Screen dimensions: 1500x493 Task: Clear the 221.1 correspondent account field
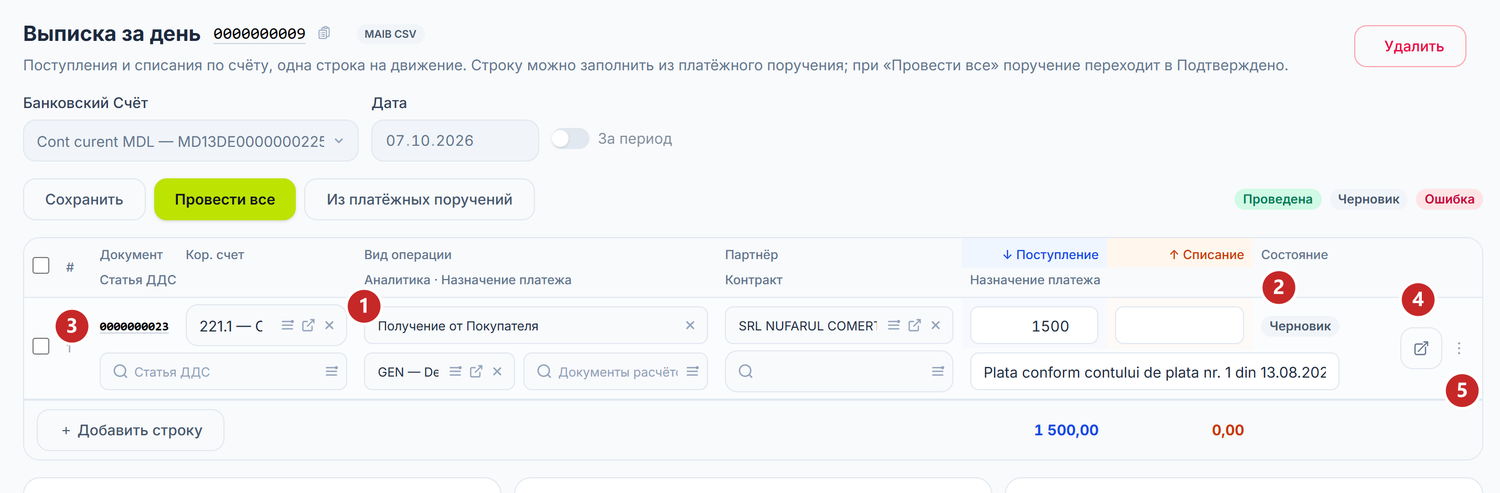tap(329, 325)
